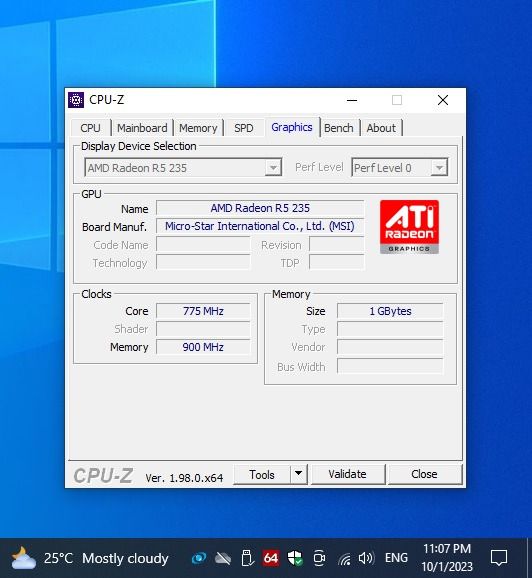The height and width of the screenshot is (578, 532).
Task: Expand the AMD Radeon R5 235 device dropdown
Action: [273, 168]
